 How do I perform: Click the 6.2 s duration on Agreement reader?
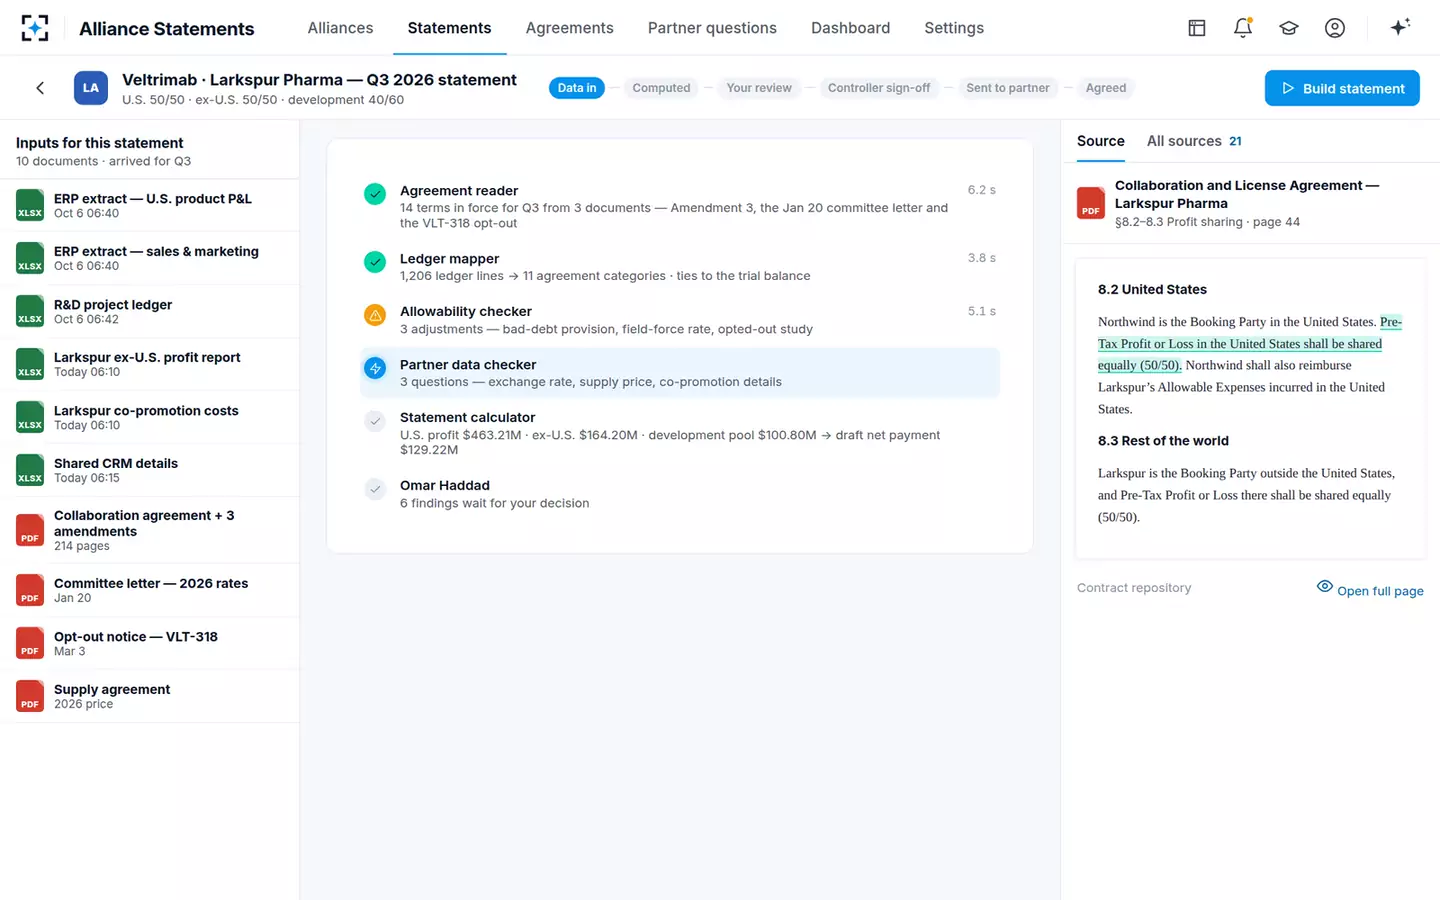pyautogui.click(x=981, y=190)
